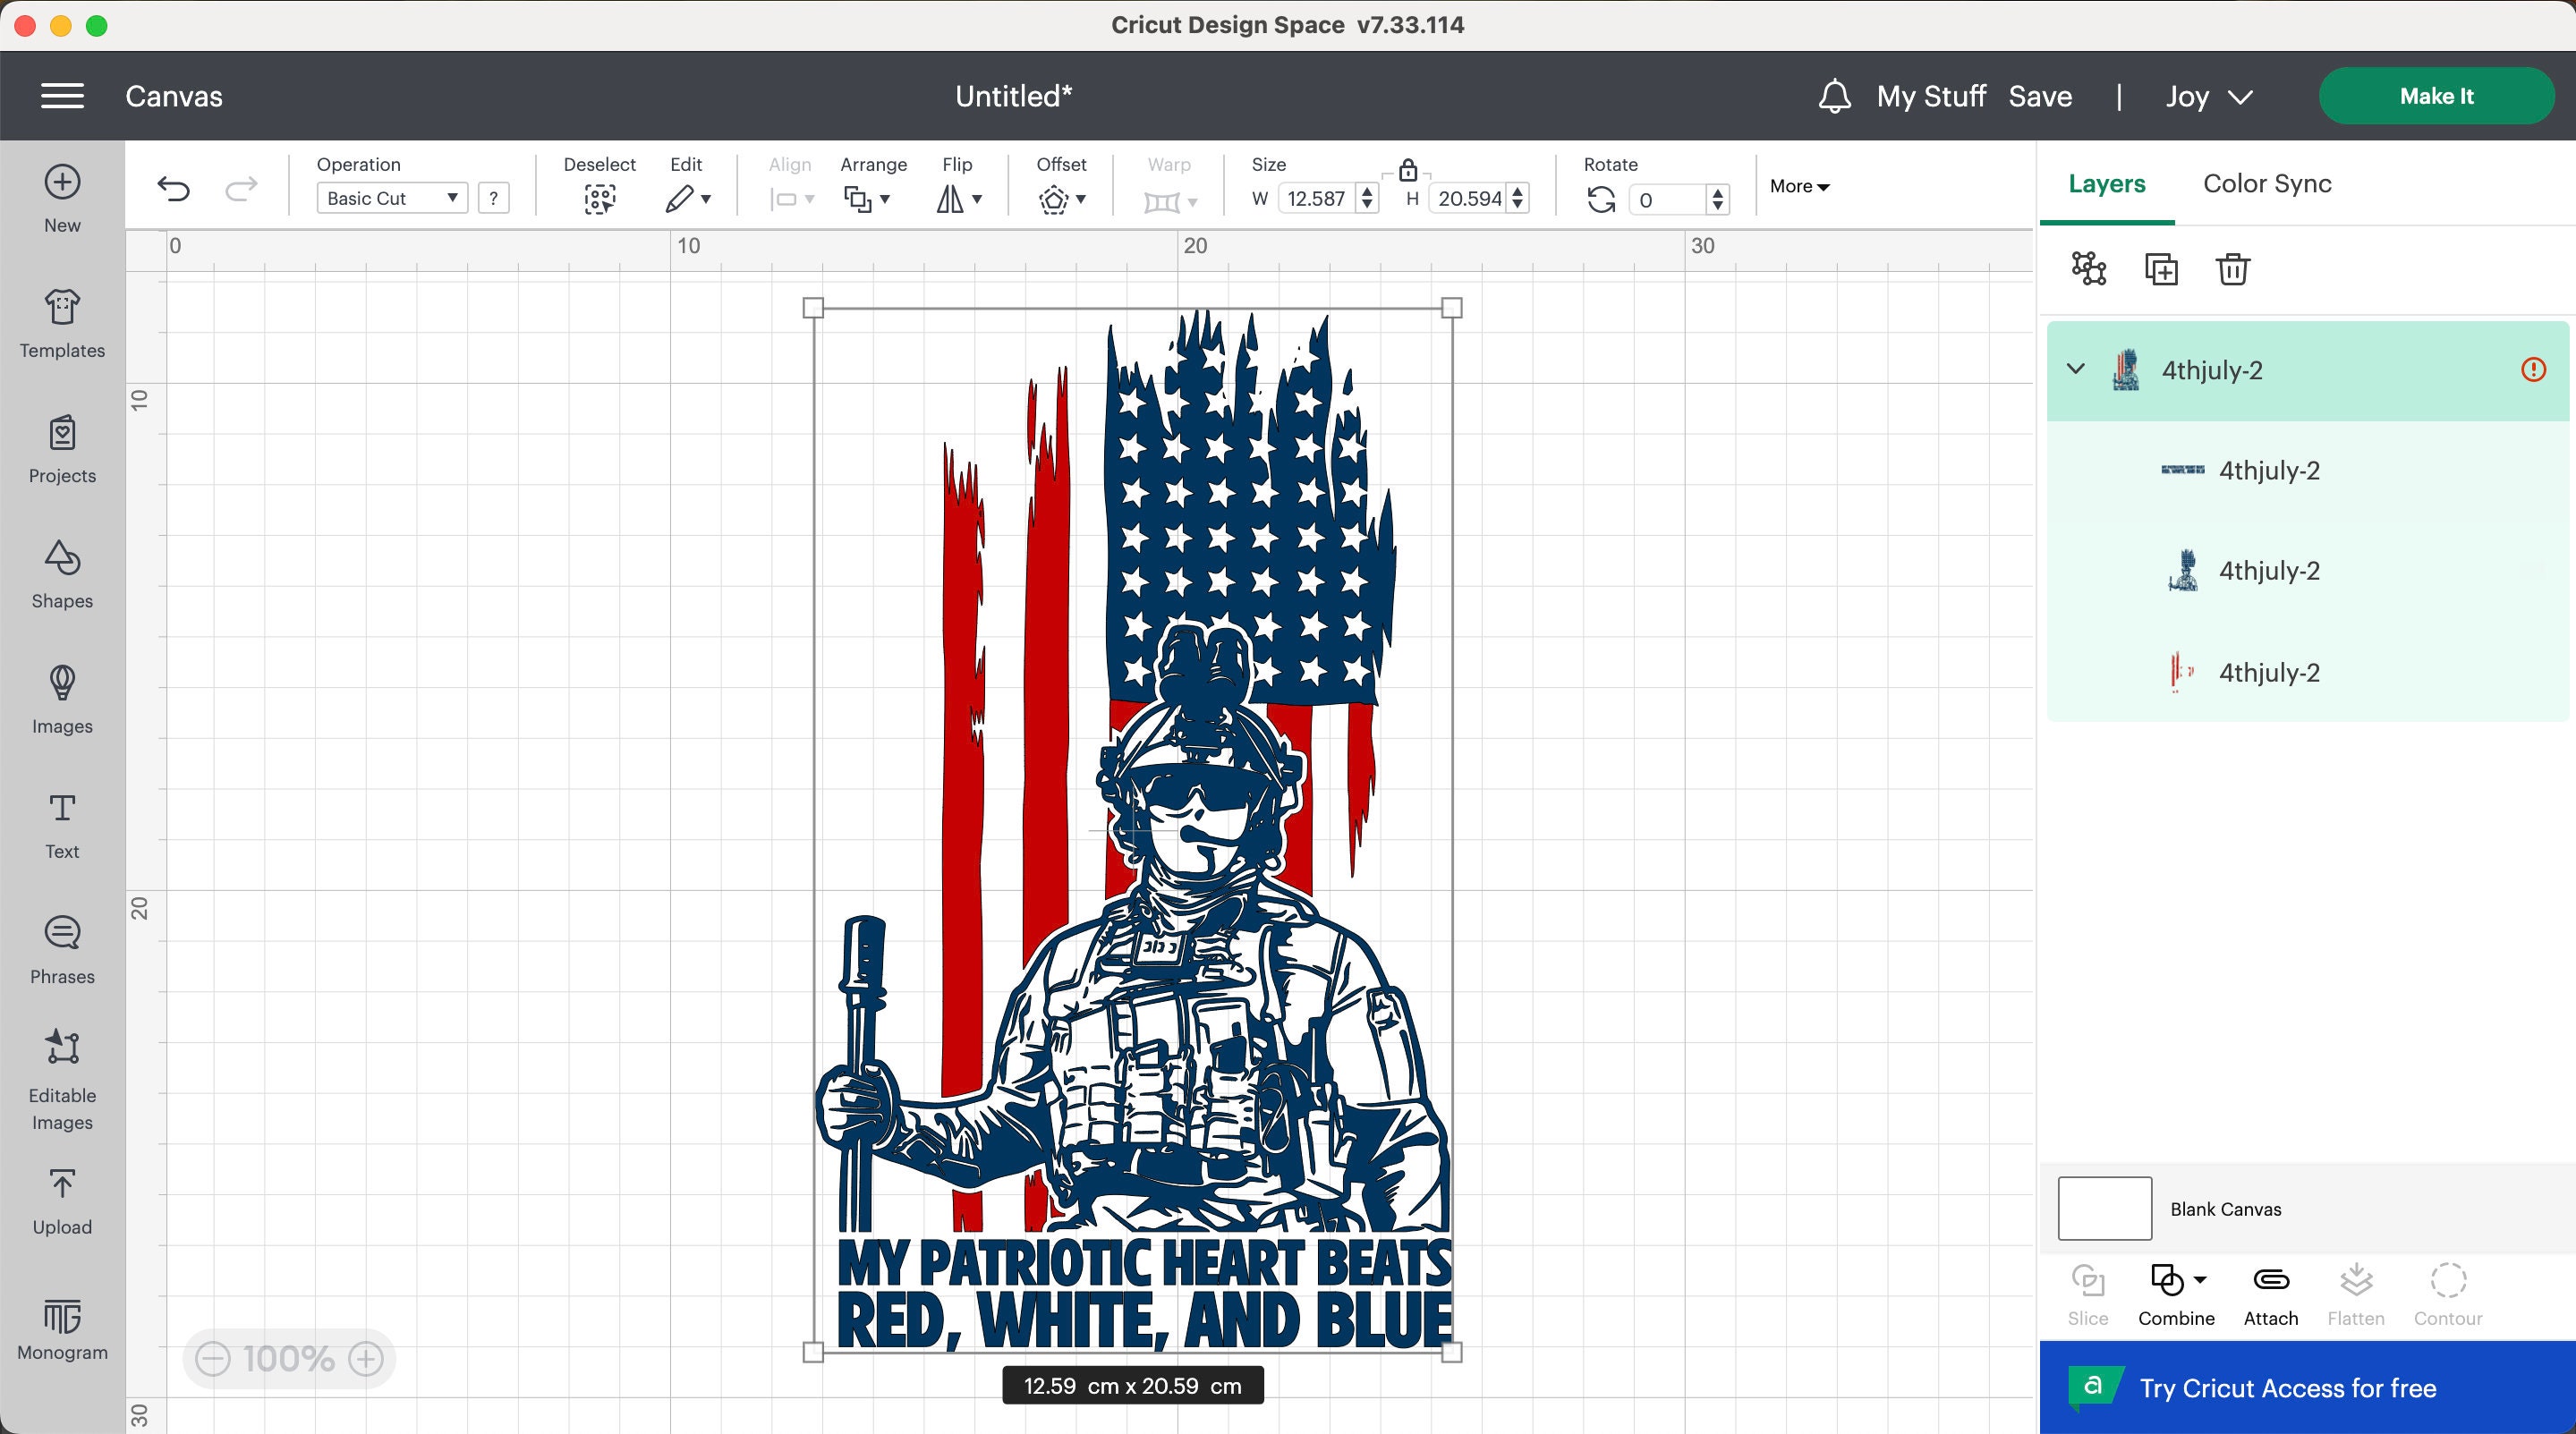Viewport: 2576px width, 1434px height.
Task: Open the Upload panel
Action: [61, 1200]
